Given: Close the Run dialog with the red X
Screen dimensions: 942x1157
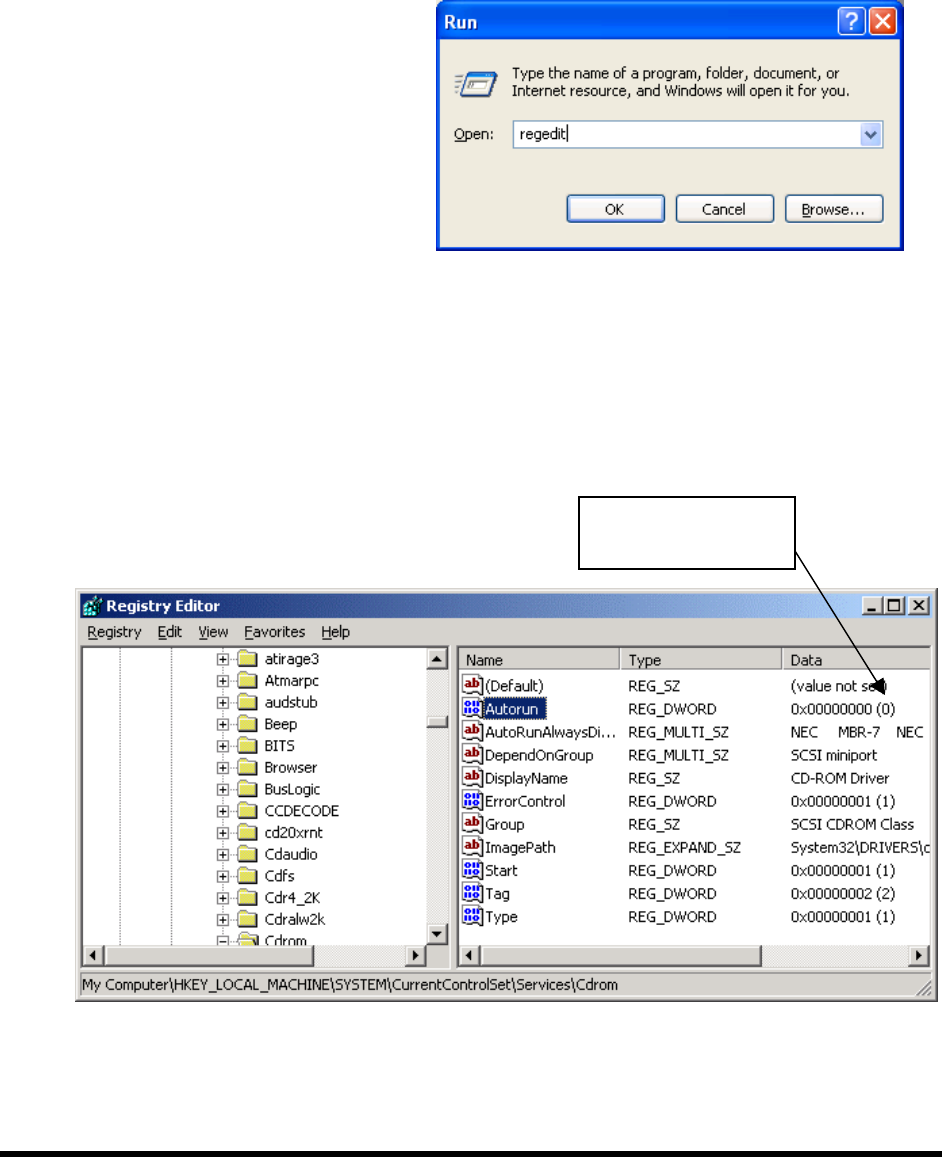Looking at the screenshot, I should pos(882,21).
